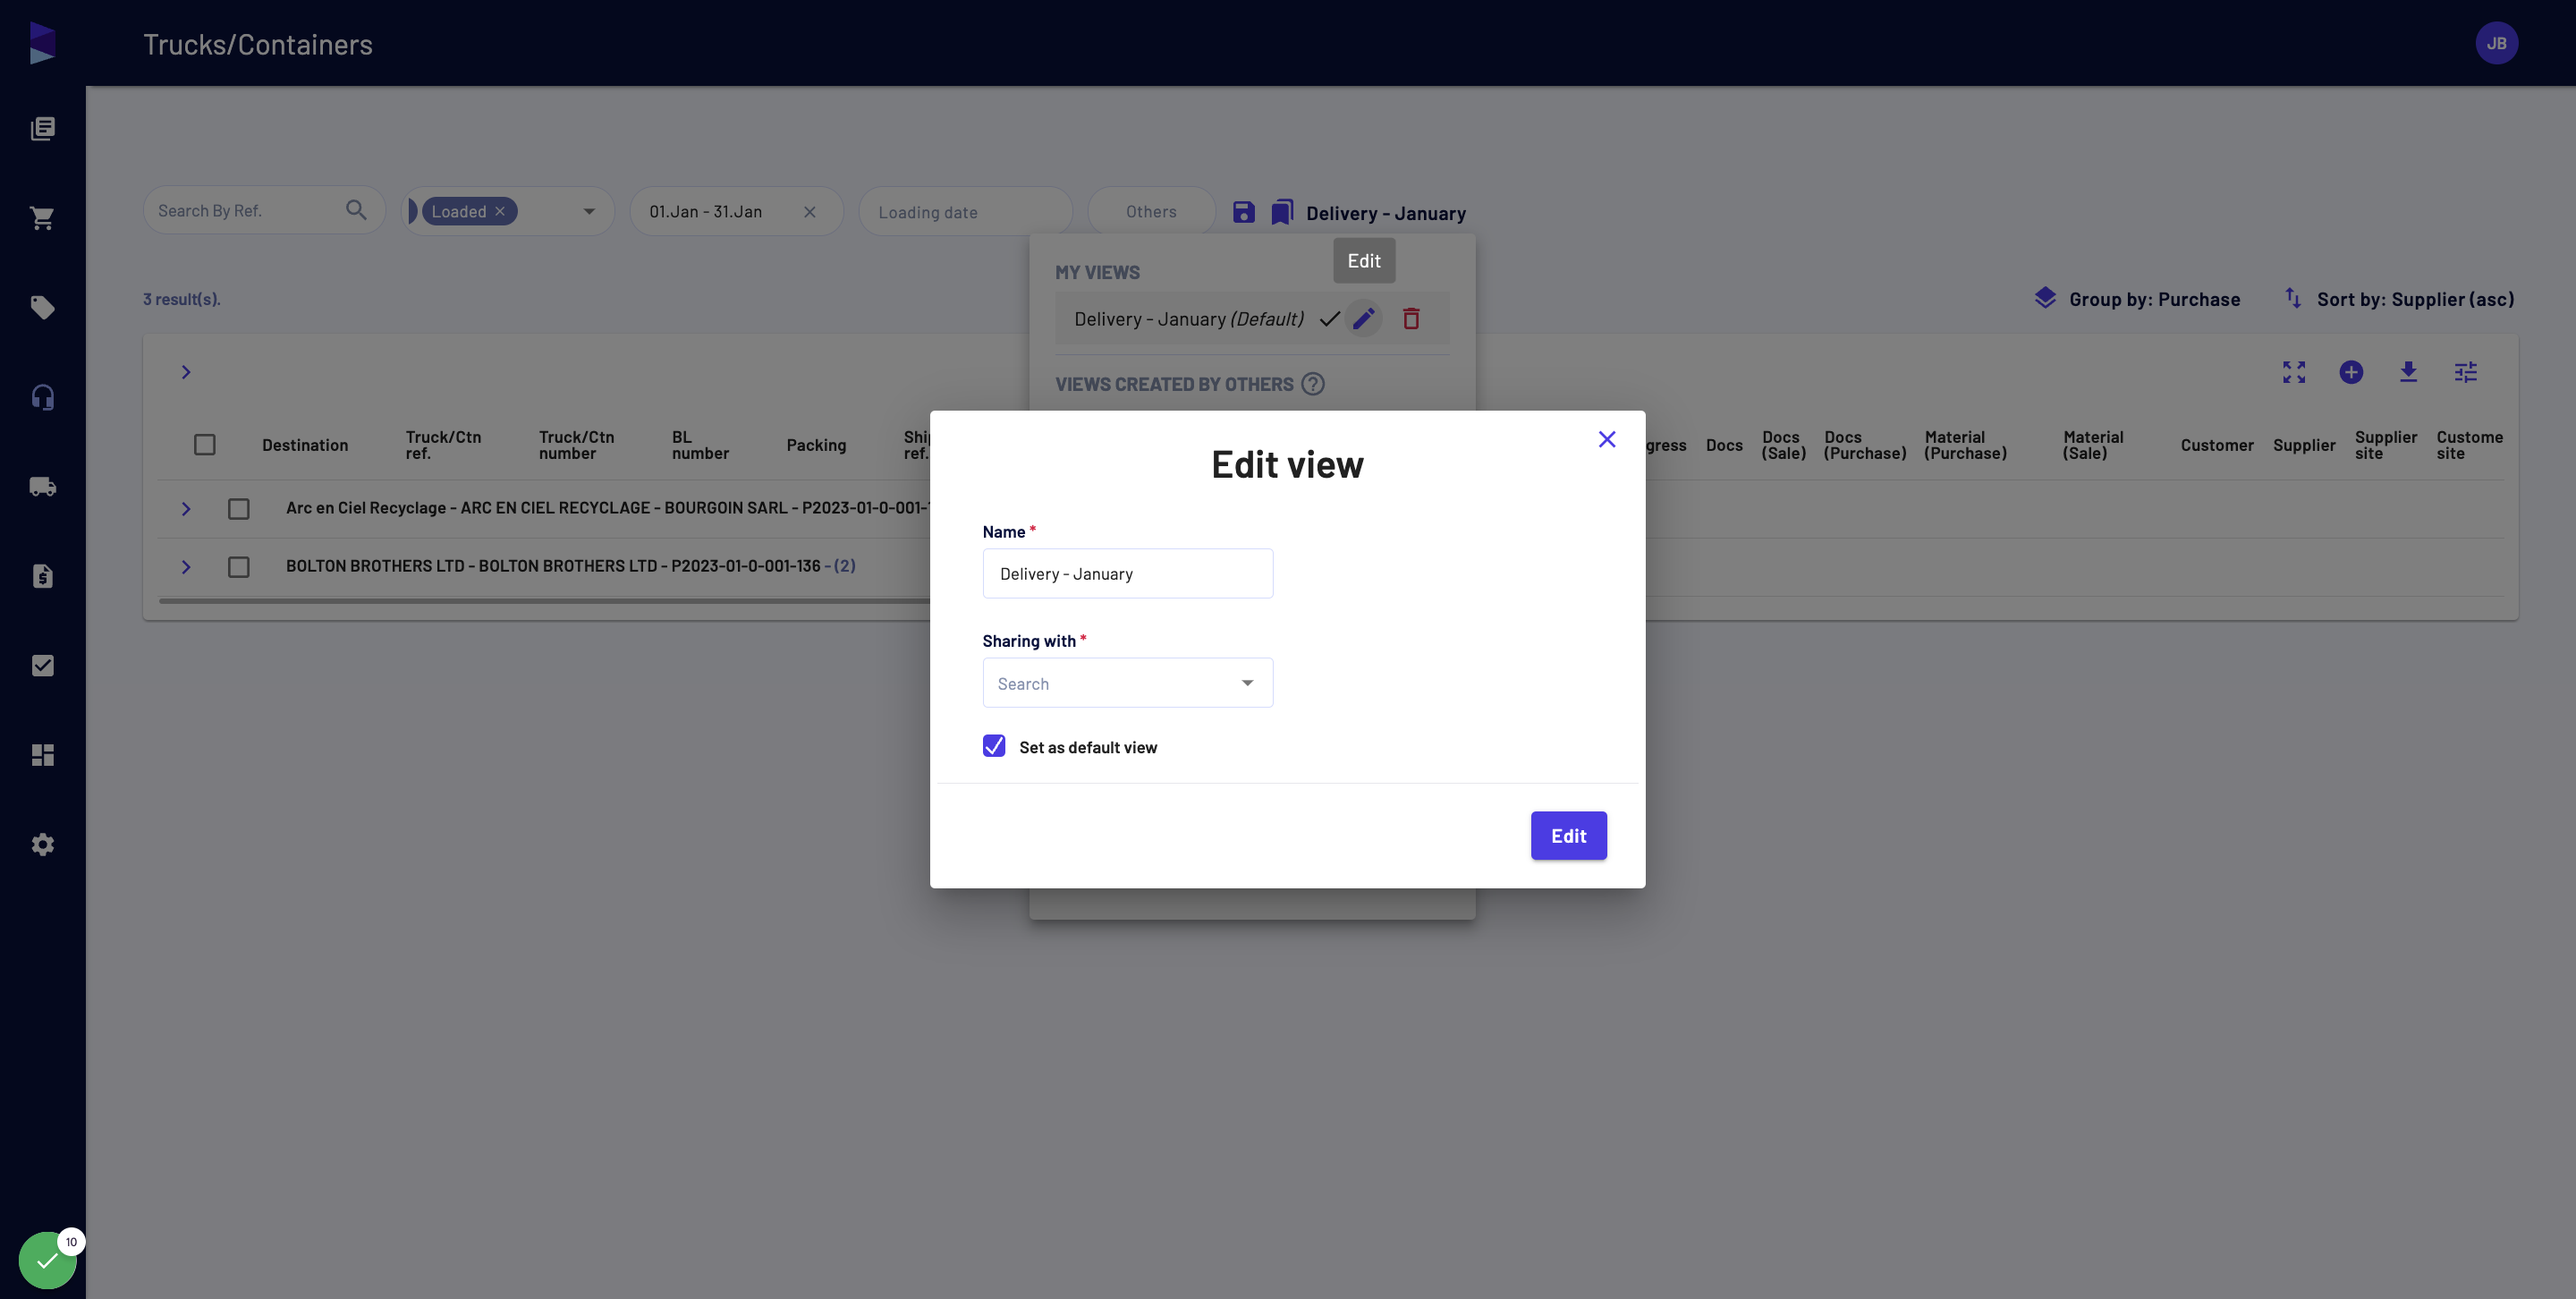Open the Sharing with dropdown
The image size is (2576, 1299).
point(1128,683)
